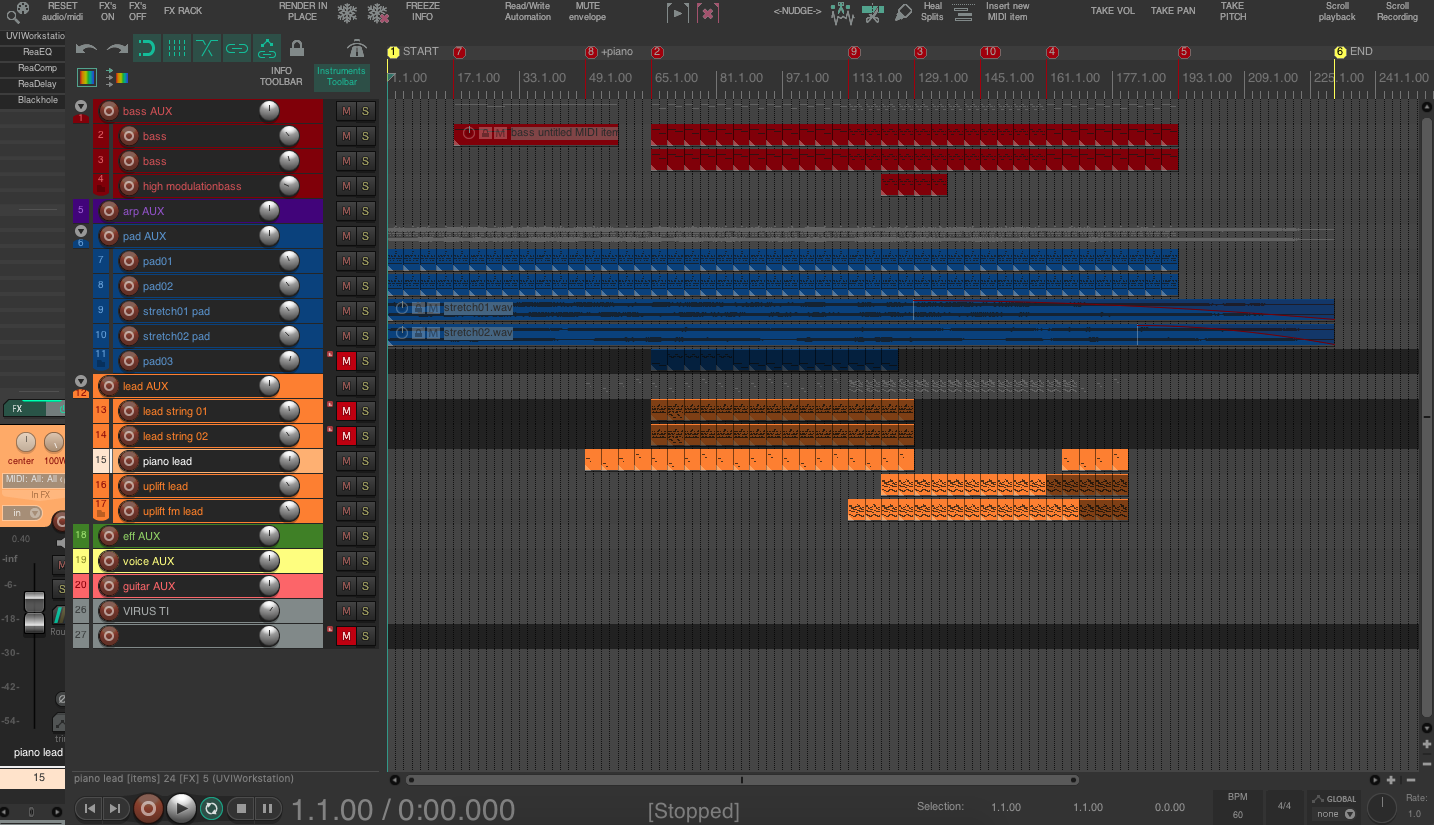Open the search magnifier with film reel icon
This screenshot has height=825, width=1434.
[17, 13]
